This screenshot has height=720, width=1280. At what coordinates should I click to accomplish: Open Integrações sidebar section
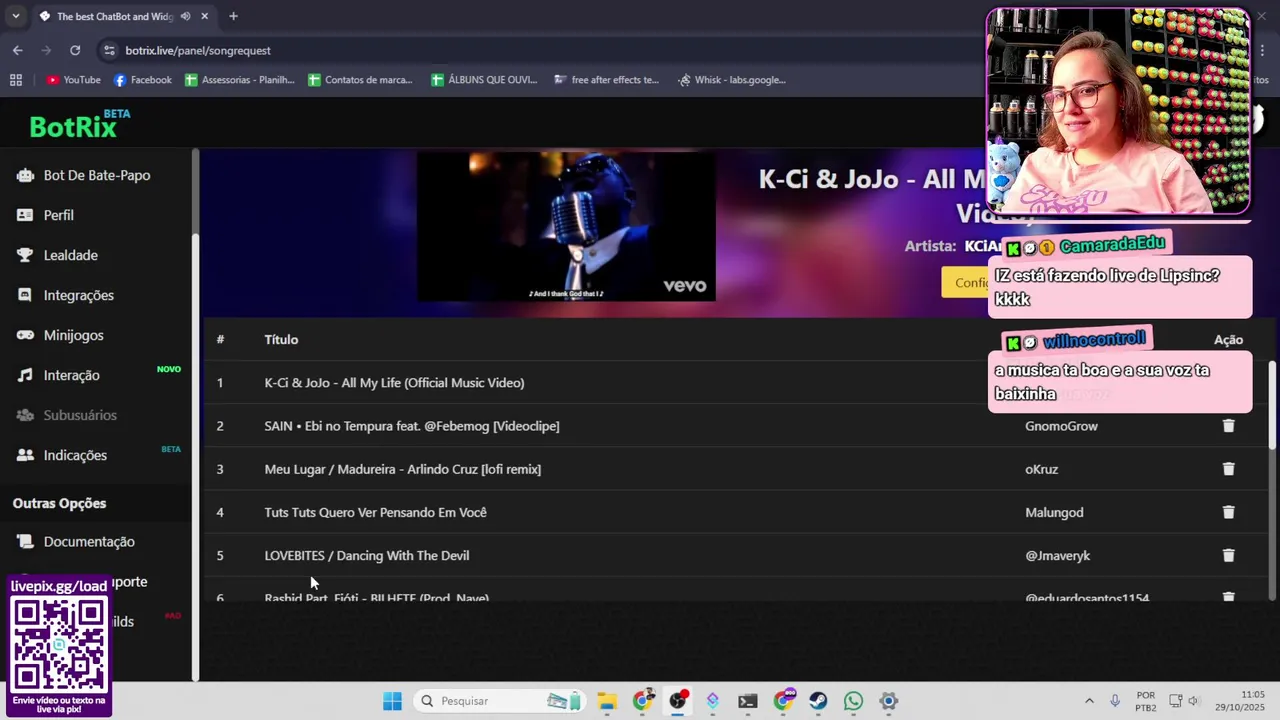79,295
